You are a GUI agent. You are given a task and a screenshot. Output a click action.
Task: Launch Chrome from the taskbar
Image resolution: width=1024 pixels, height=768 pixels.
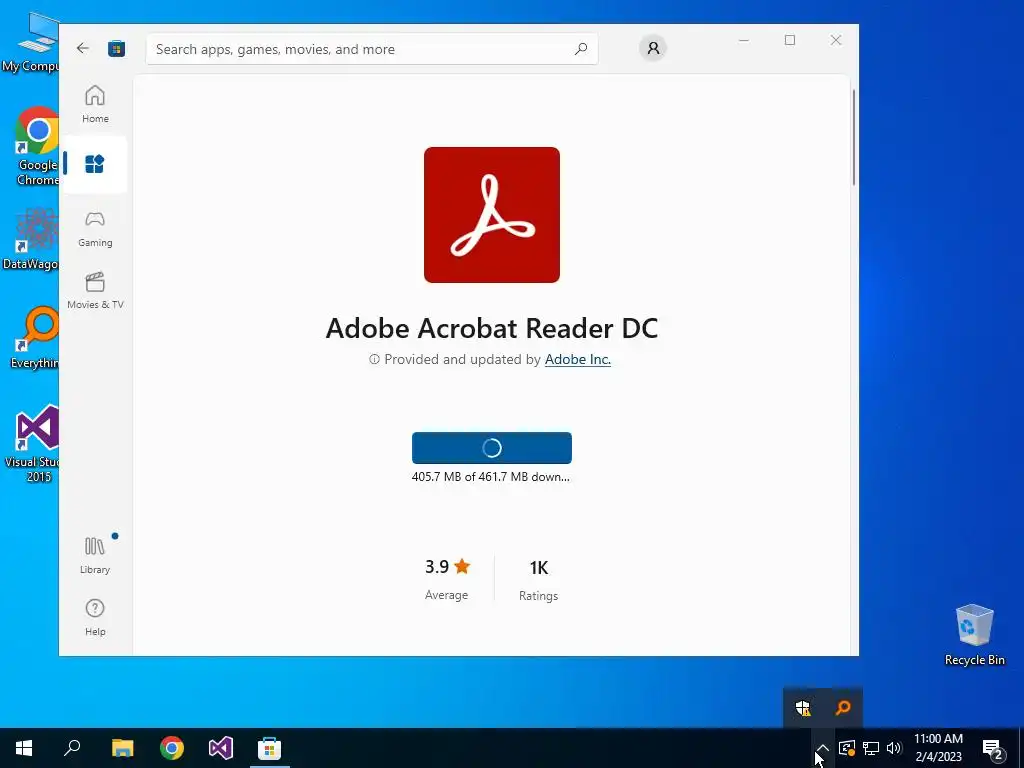click(x=172, y=748)
